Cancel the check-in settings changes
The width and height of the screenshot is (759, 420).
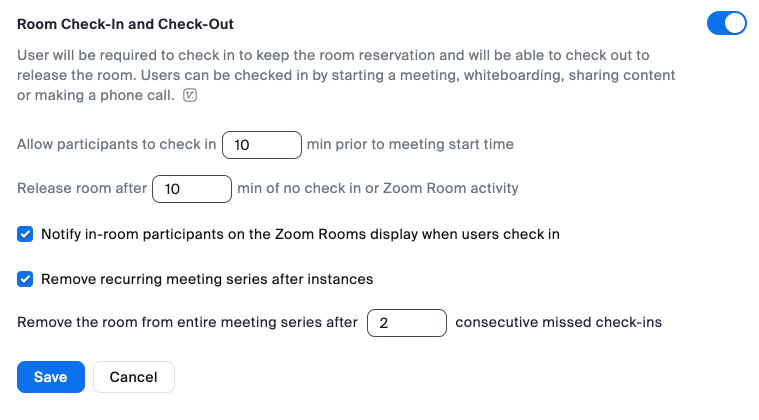point(134,377)
